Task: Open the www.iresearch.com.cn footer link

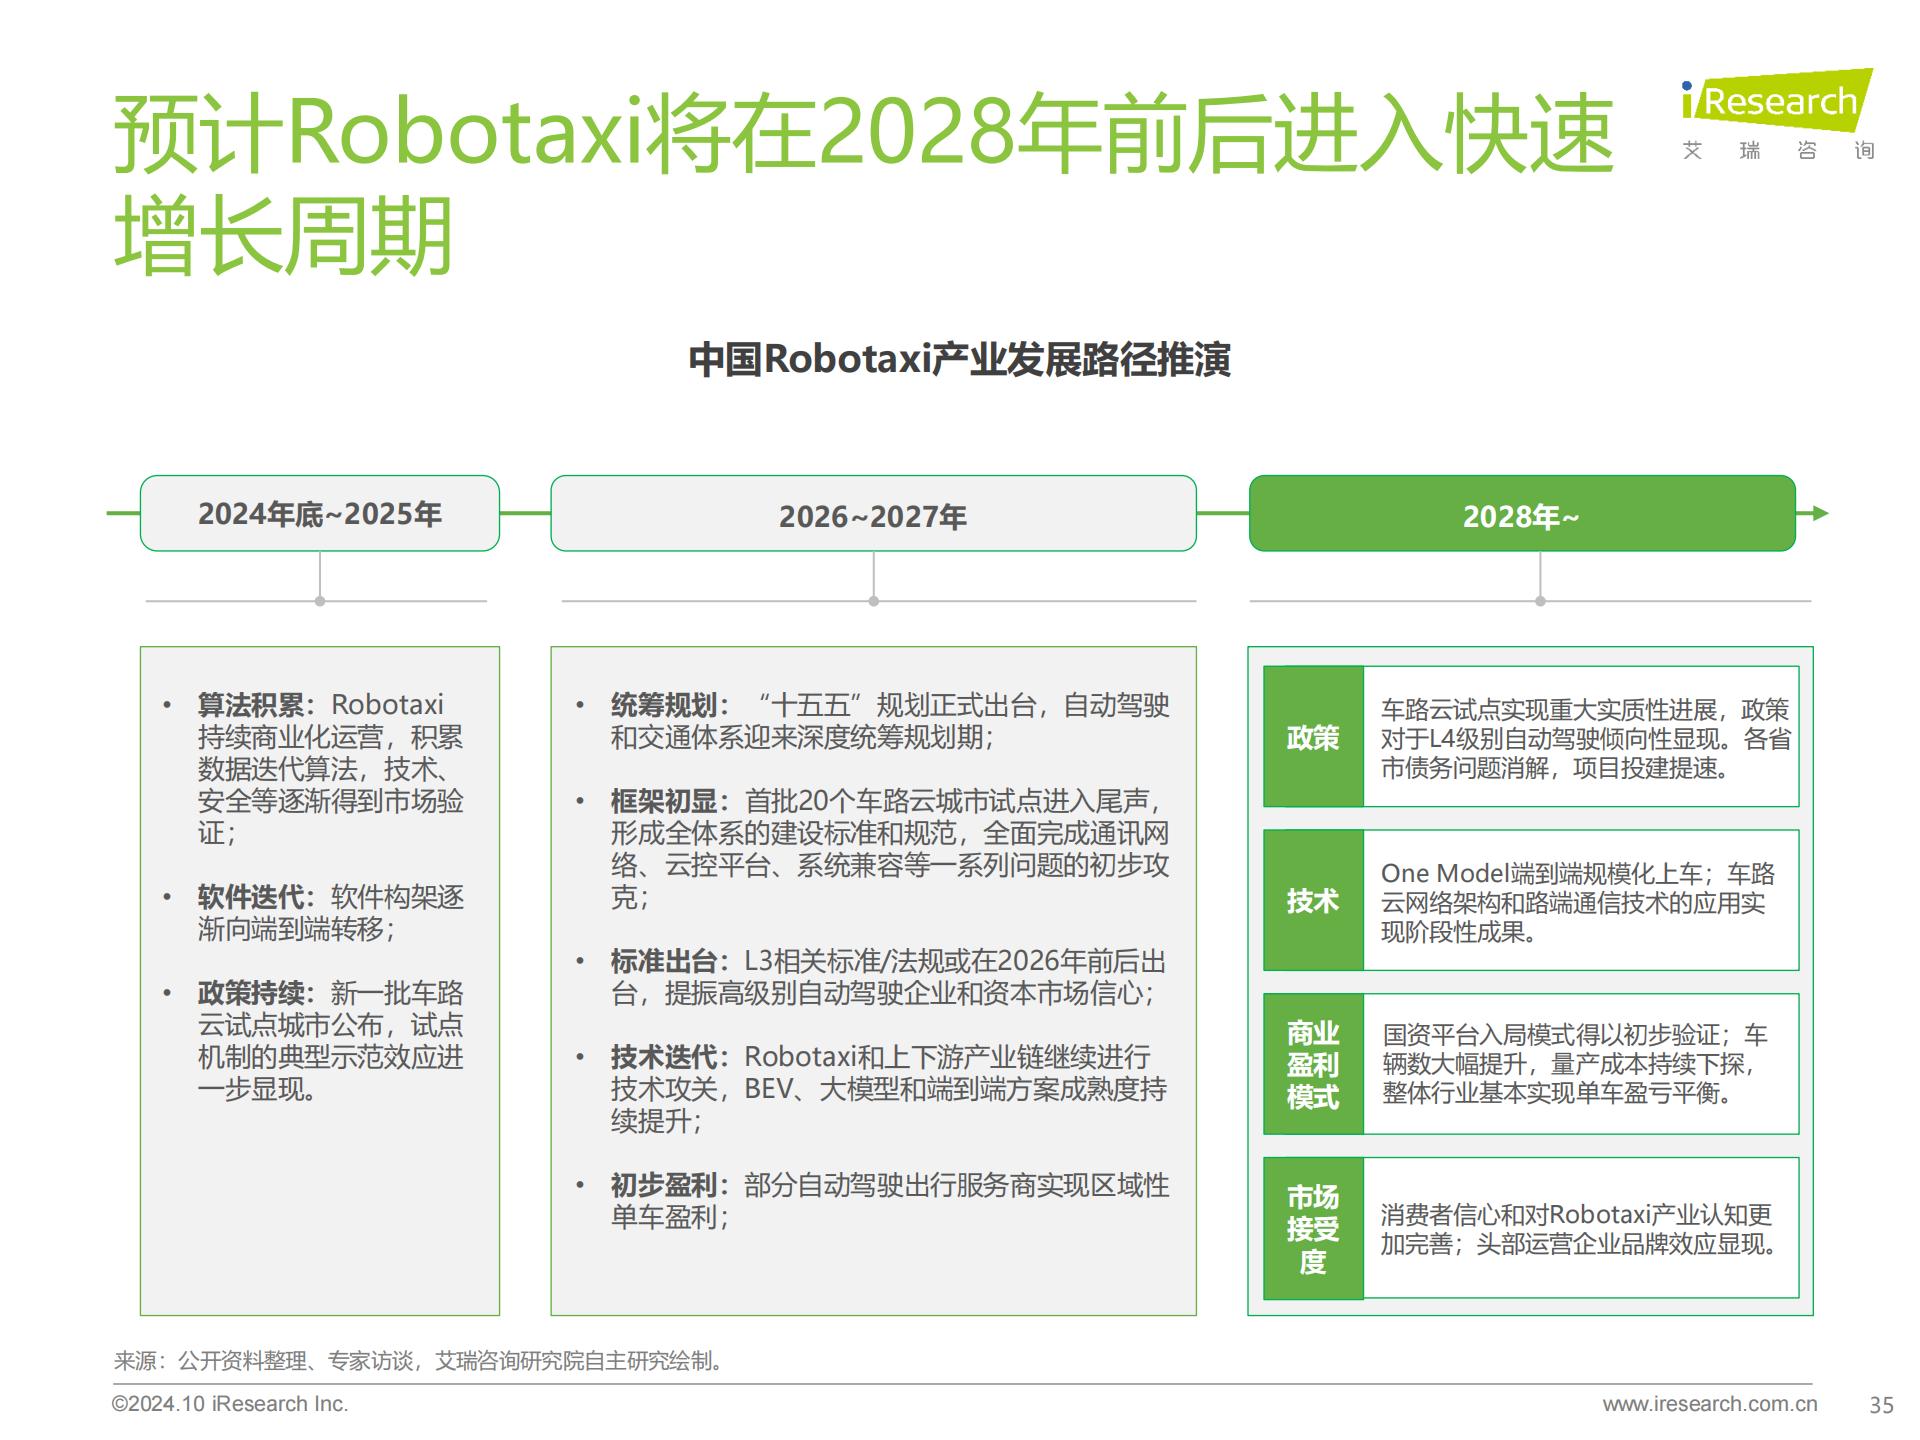Action: [x=1709, y=1404]
